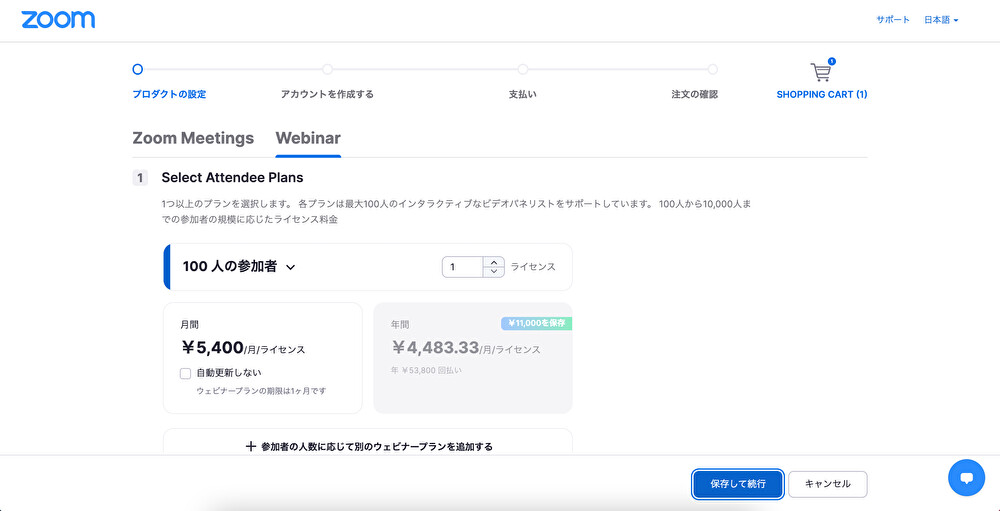Click the first progress step circle
Image resolution: width=1000 pixels, height=511 pixels.
click(x=138, y=69)
